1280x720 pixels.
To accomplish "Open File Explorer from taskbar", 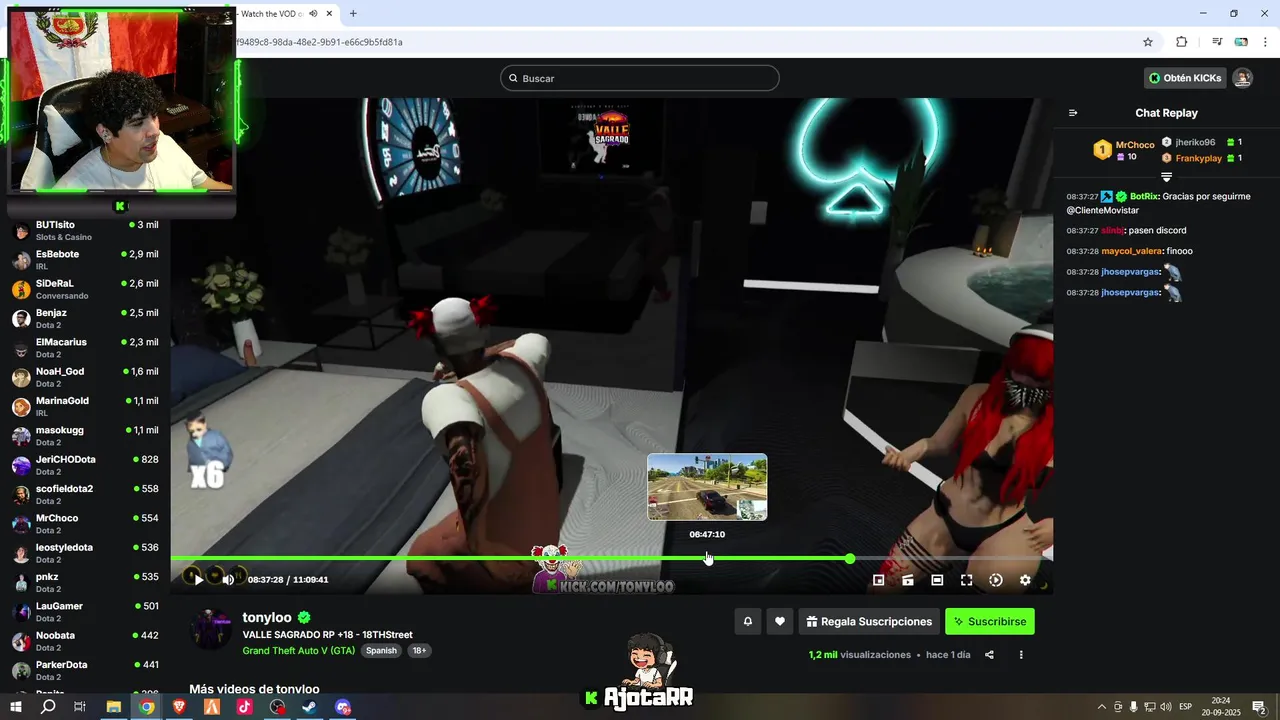I will pyautogui.click(x=114, y=707).
